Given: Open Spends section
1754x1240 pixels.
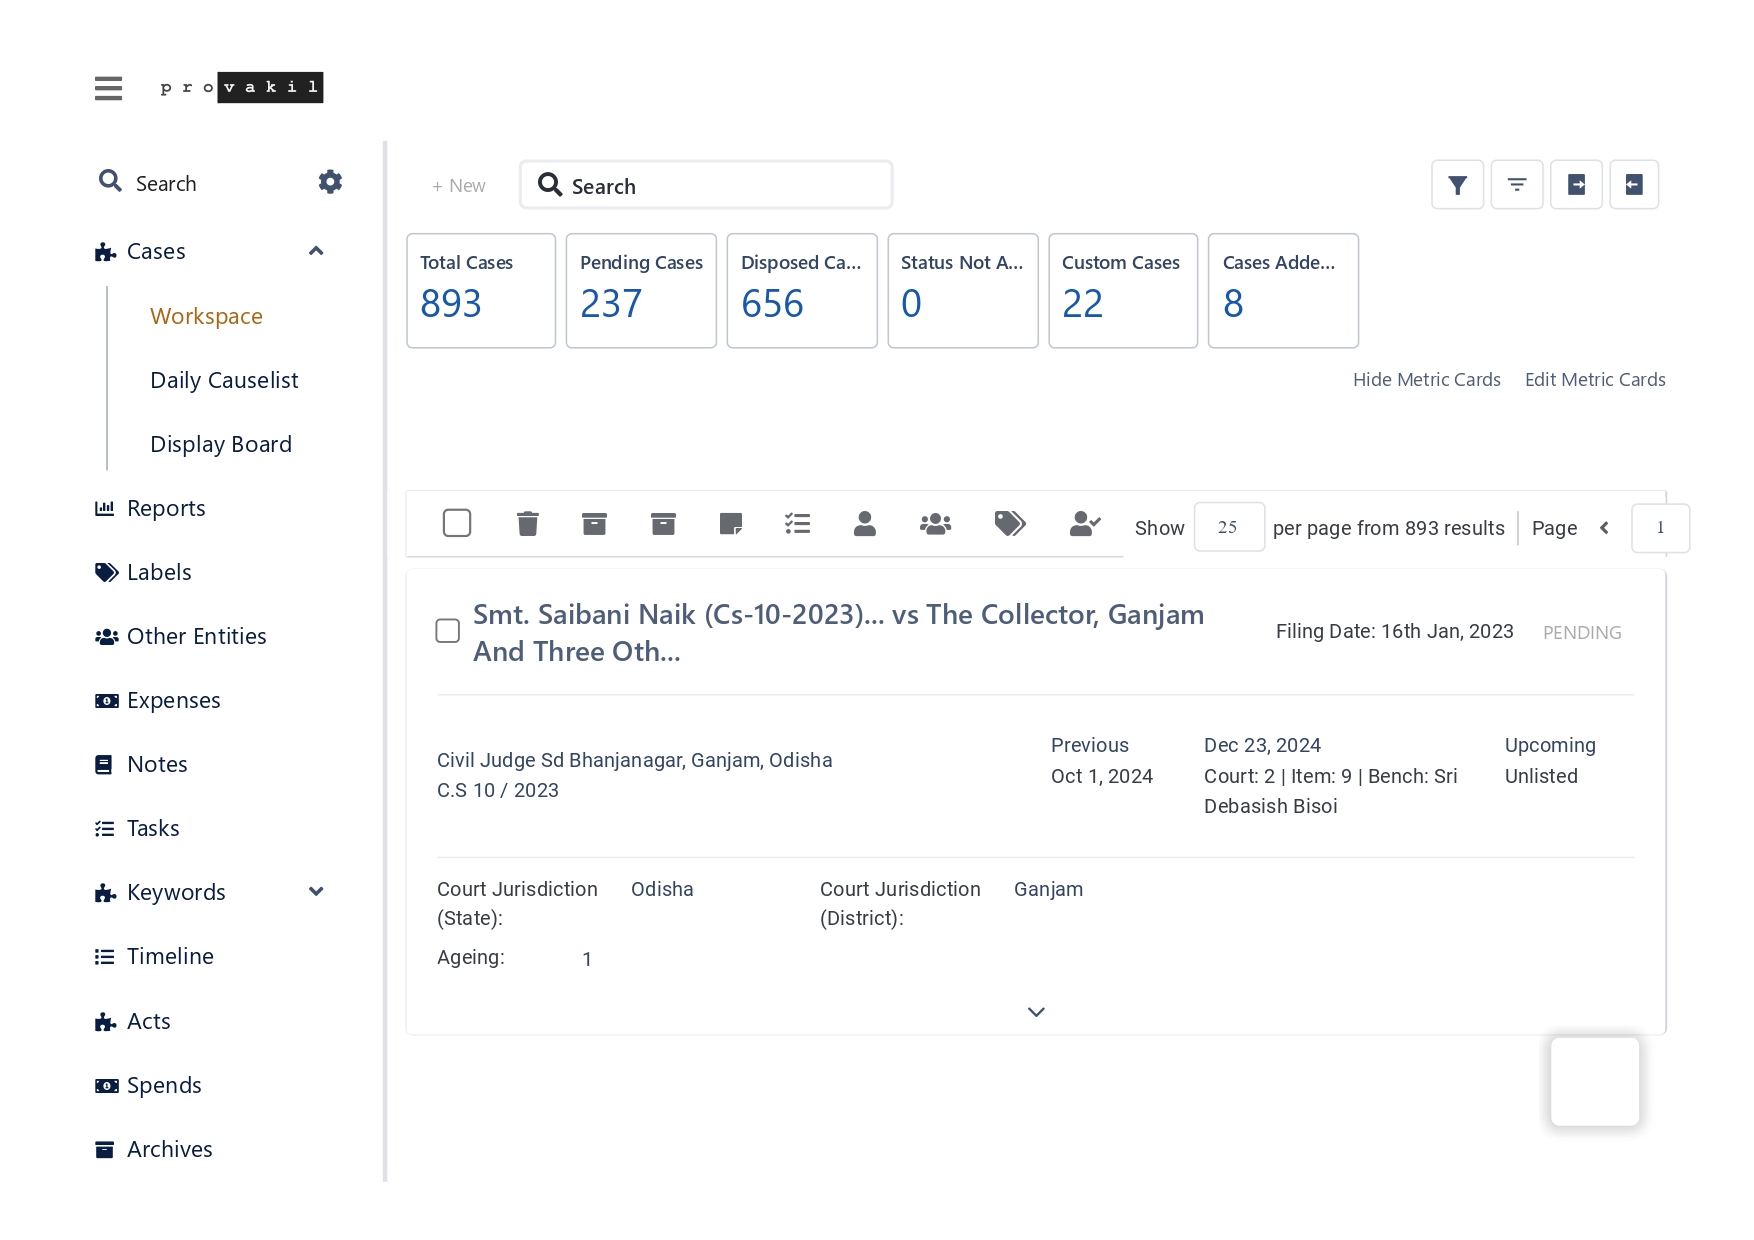Looking at the screenshot, I should pos(164,1085).
